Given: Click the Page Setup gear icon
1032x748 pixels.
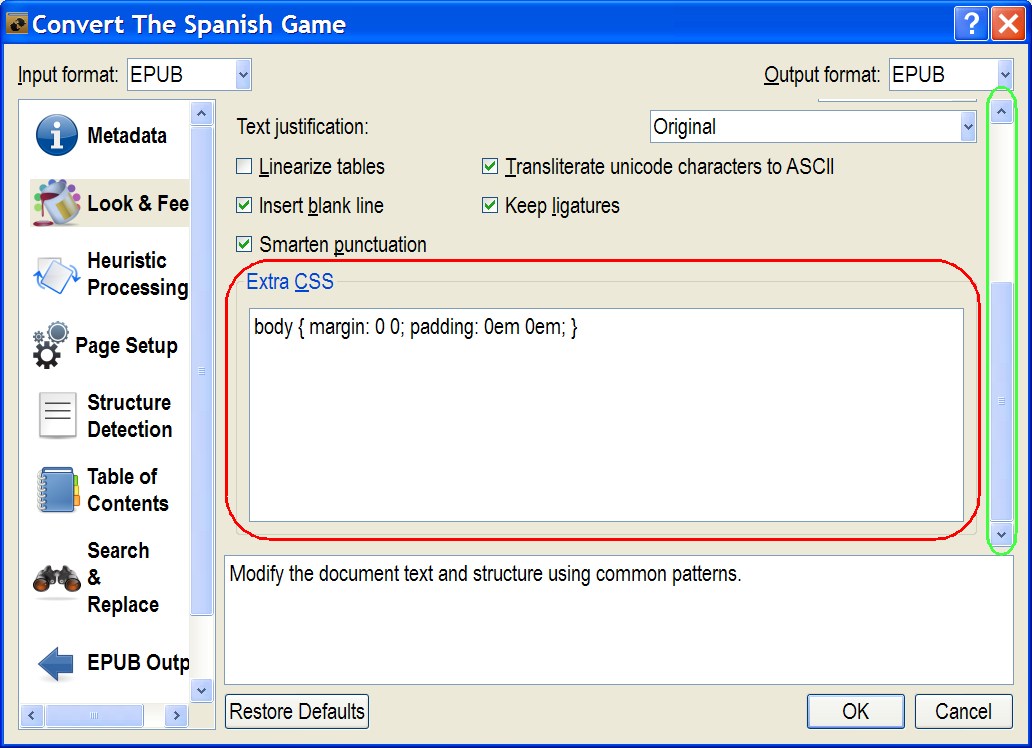Looking at the screenshot, I should 53,346.
